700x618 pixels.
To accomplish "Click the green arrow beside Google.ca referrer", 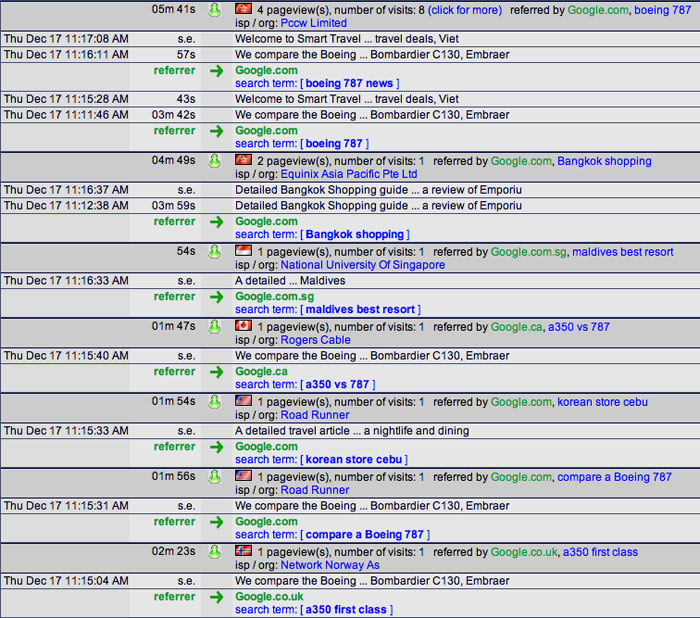I will pyautogui.click(x=217, y=372).
